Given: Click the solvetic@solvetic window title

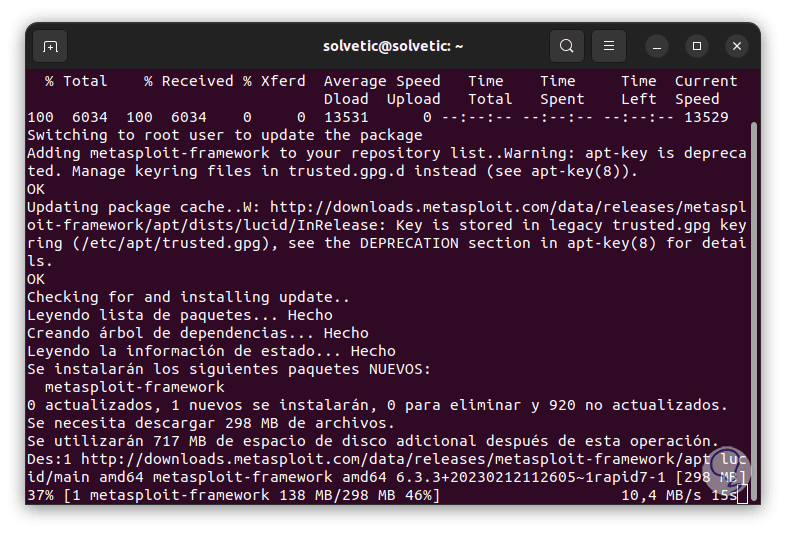Looking at the screenshot, I should pos(393,46).
